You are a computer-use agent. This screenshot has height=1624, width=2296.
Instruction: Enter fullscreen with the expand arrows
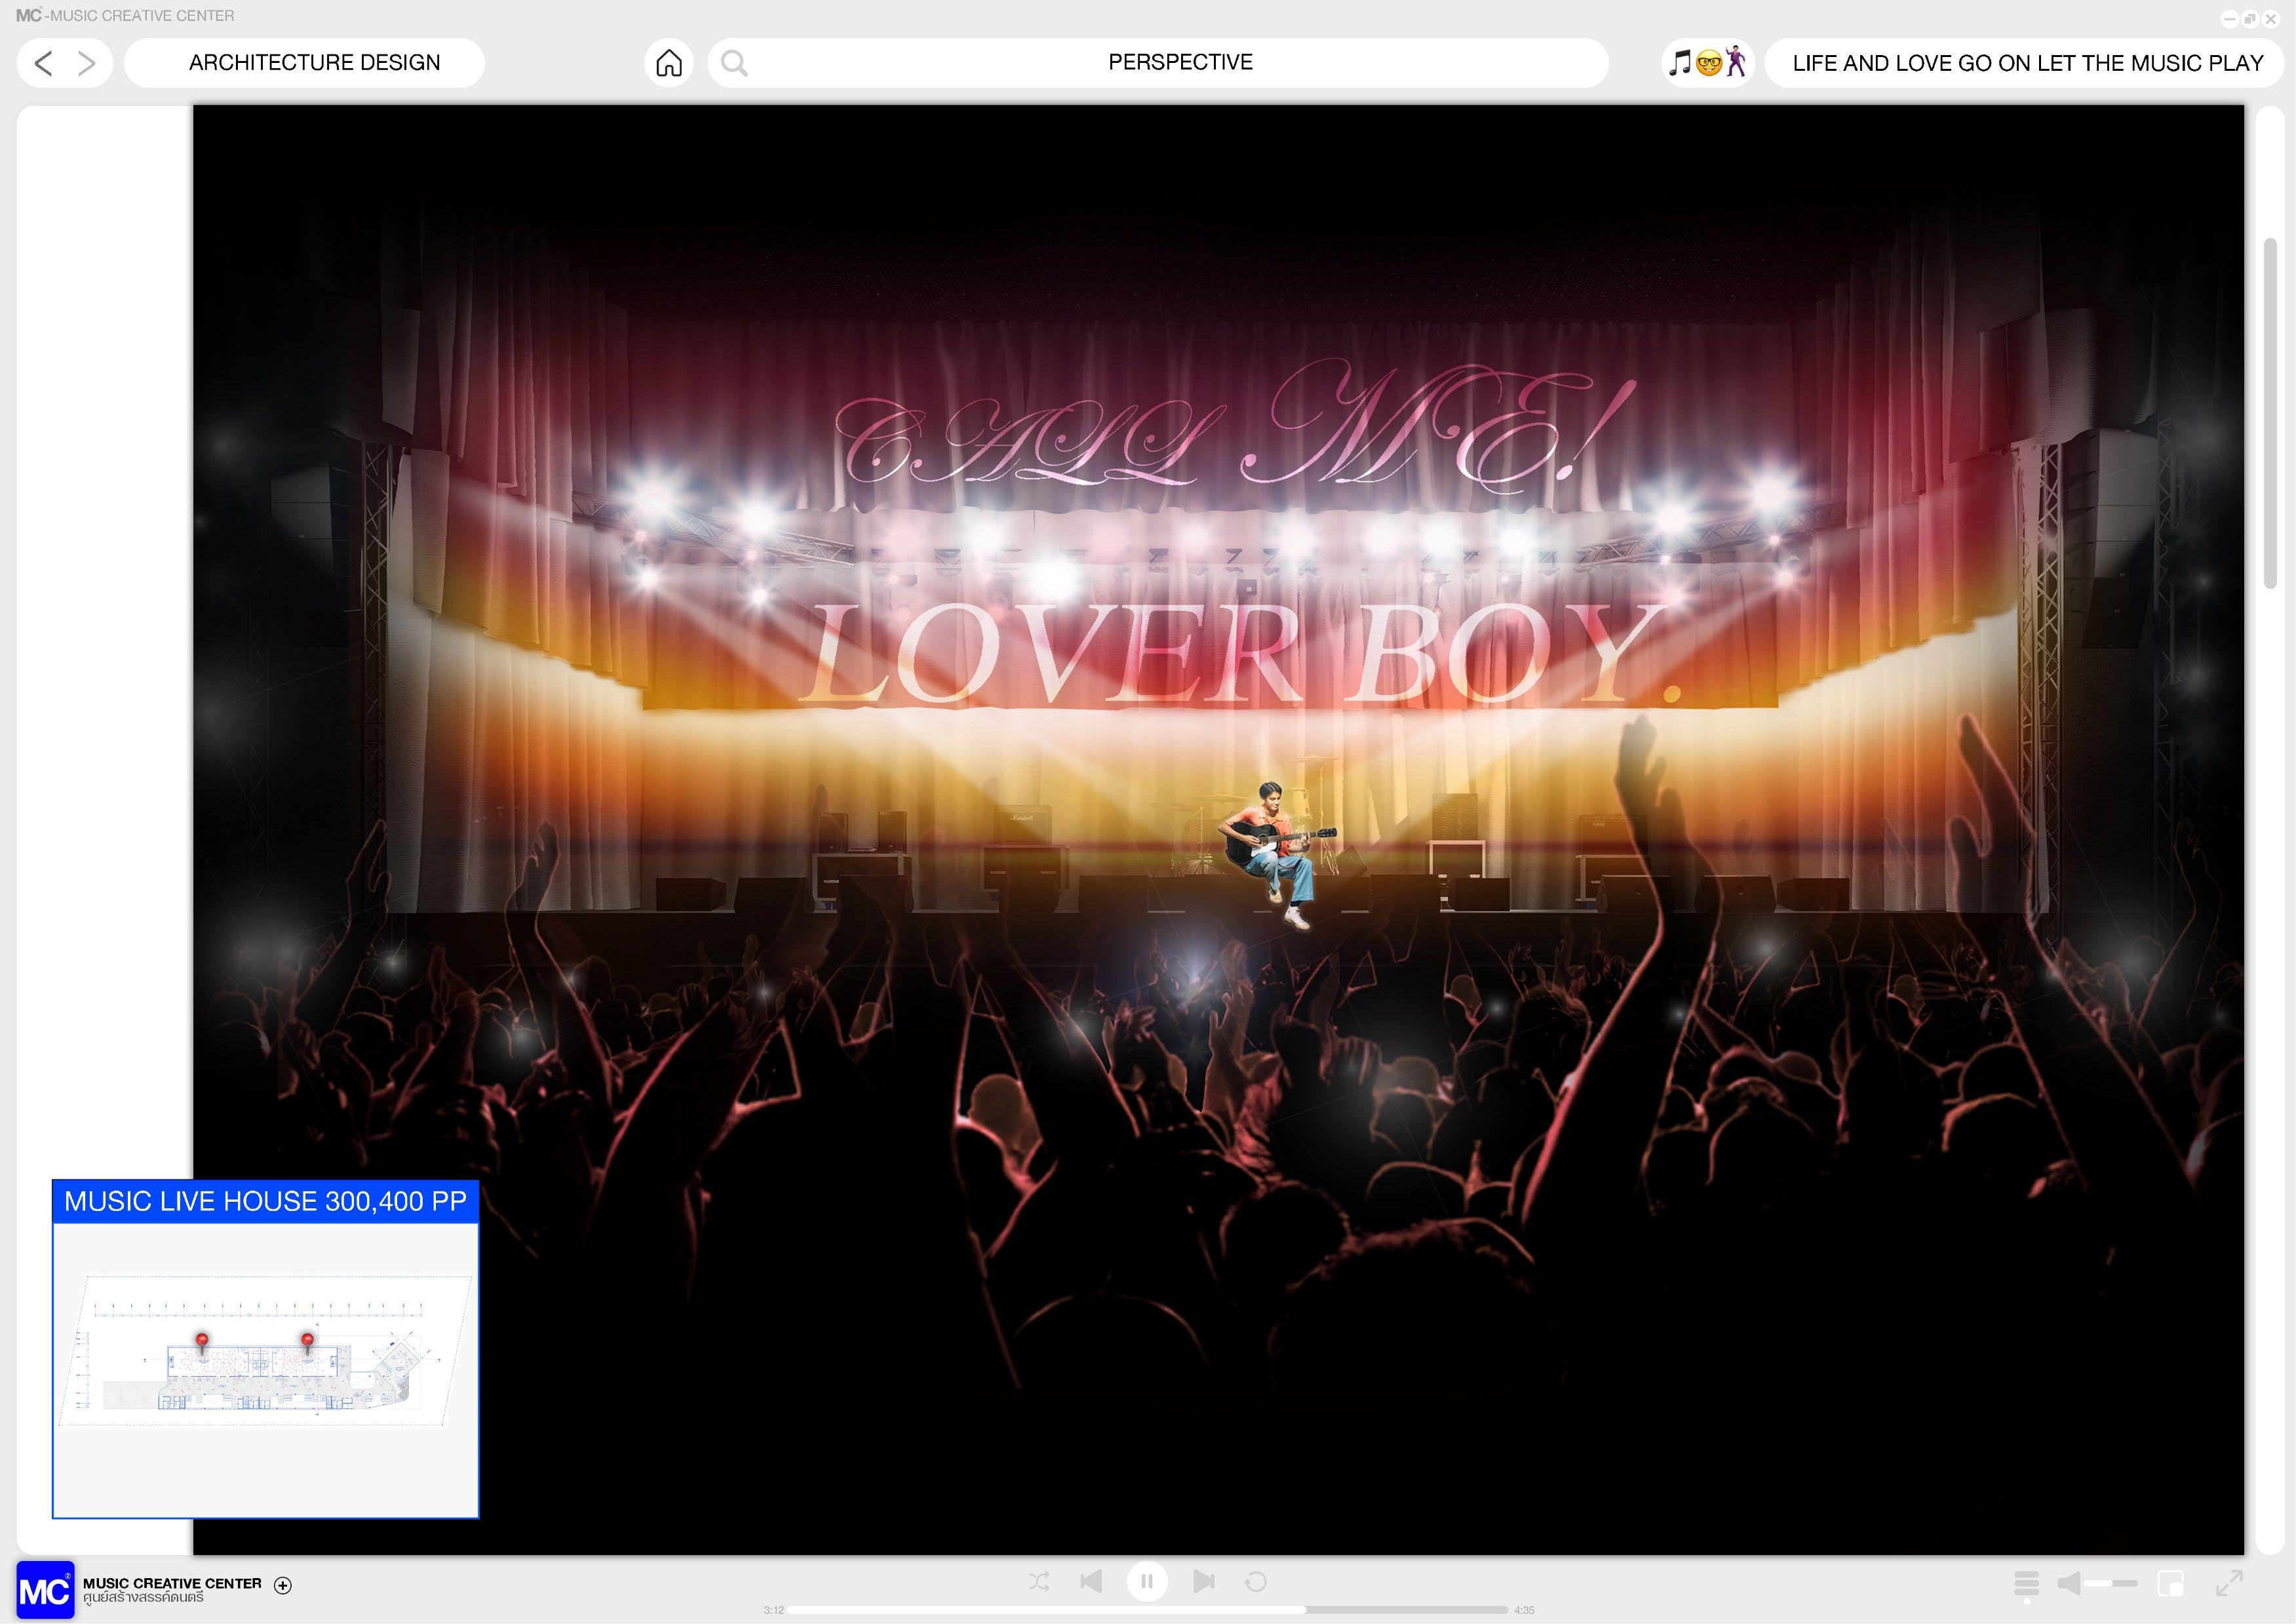[2229, 1583]
